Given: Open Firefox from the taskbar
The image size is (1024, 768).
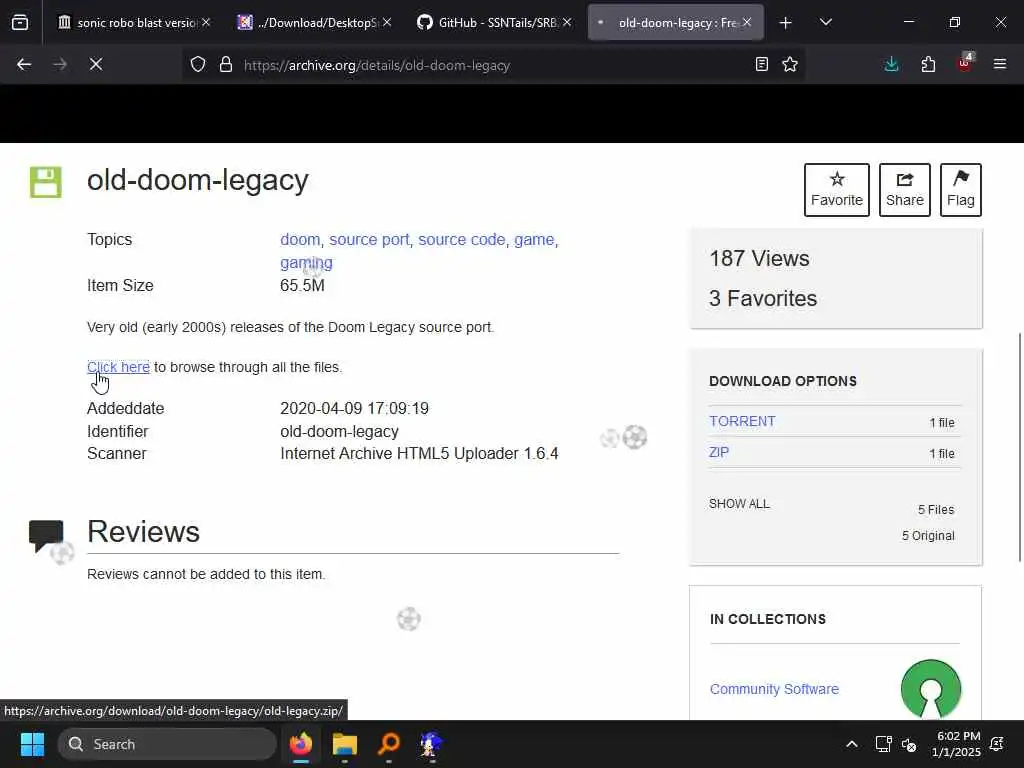Looking at the screenshot, I should click(x=301, y=744).
